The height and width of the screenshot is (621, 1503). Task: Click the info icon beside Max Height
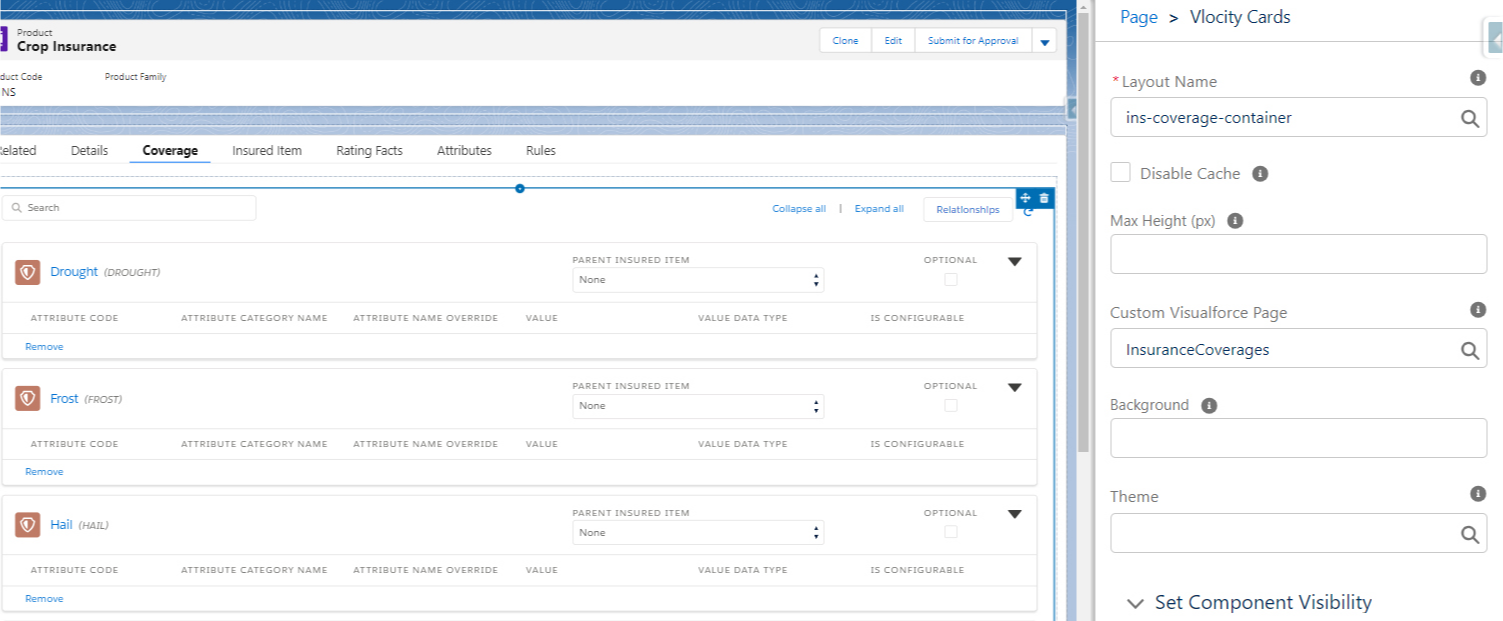(1234, 220)
